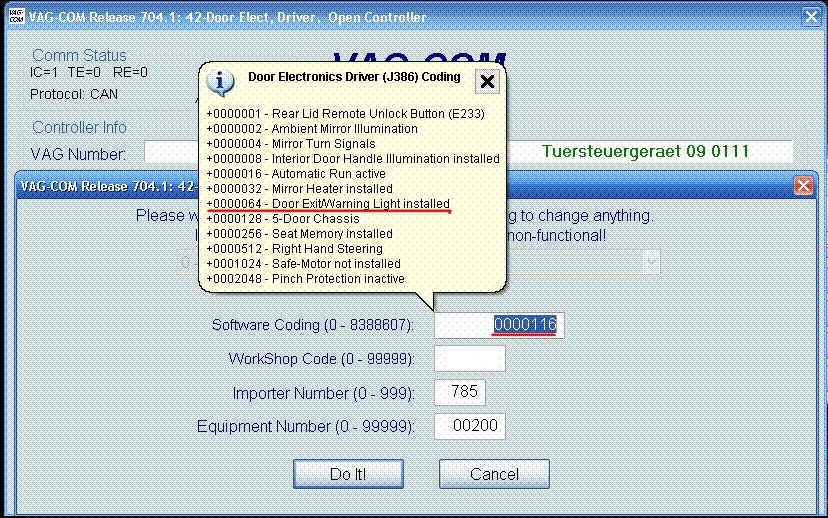
Task: Click '+0002048 - Pinch Protection inactive' line
Action: [x=306, y=278]
